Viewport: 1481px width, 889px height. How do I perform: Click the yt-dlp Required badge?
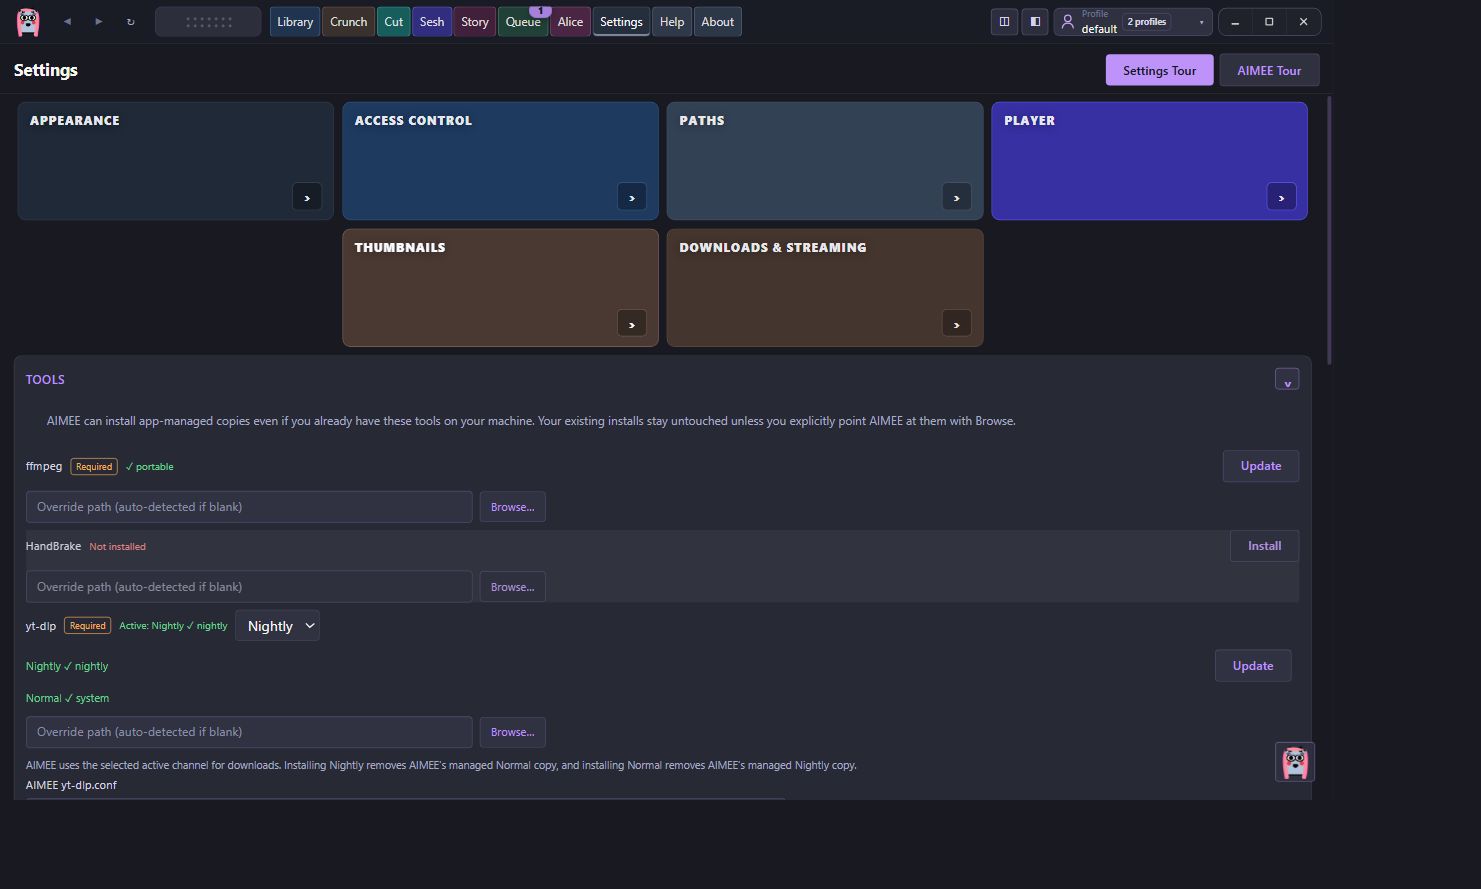88,626
